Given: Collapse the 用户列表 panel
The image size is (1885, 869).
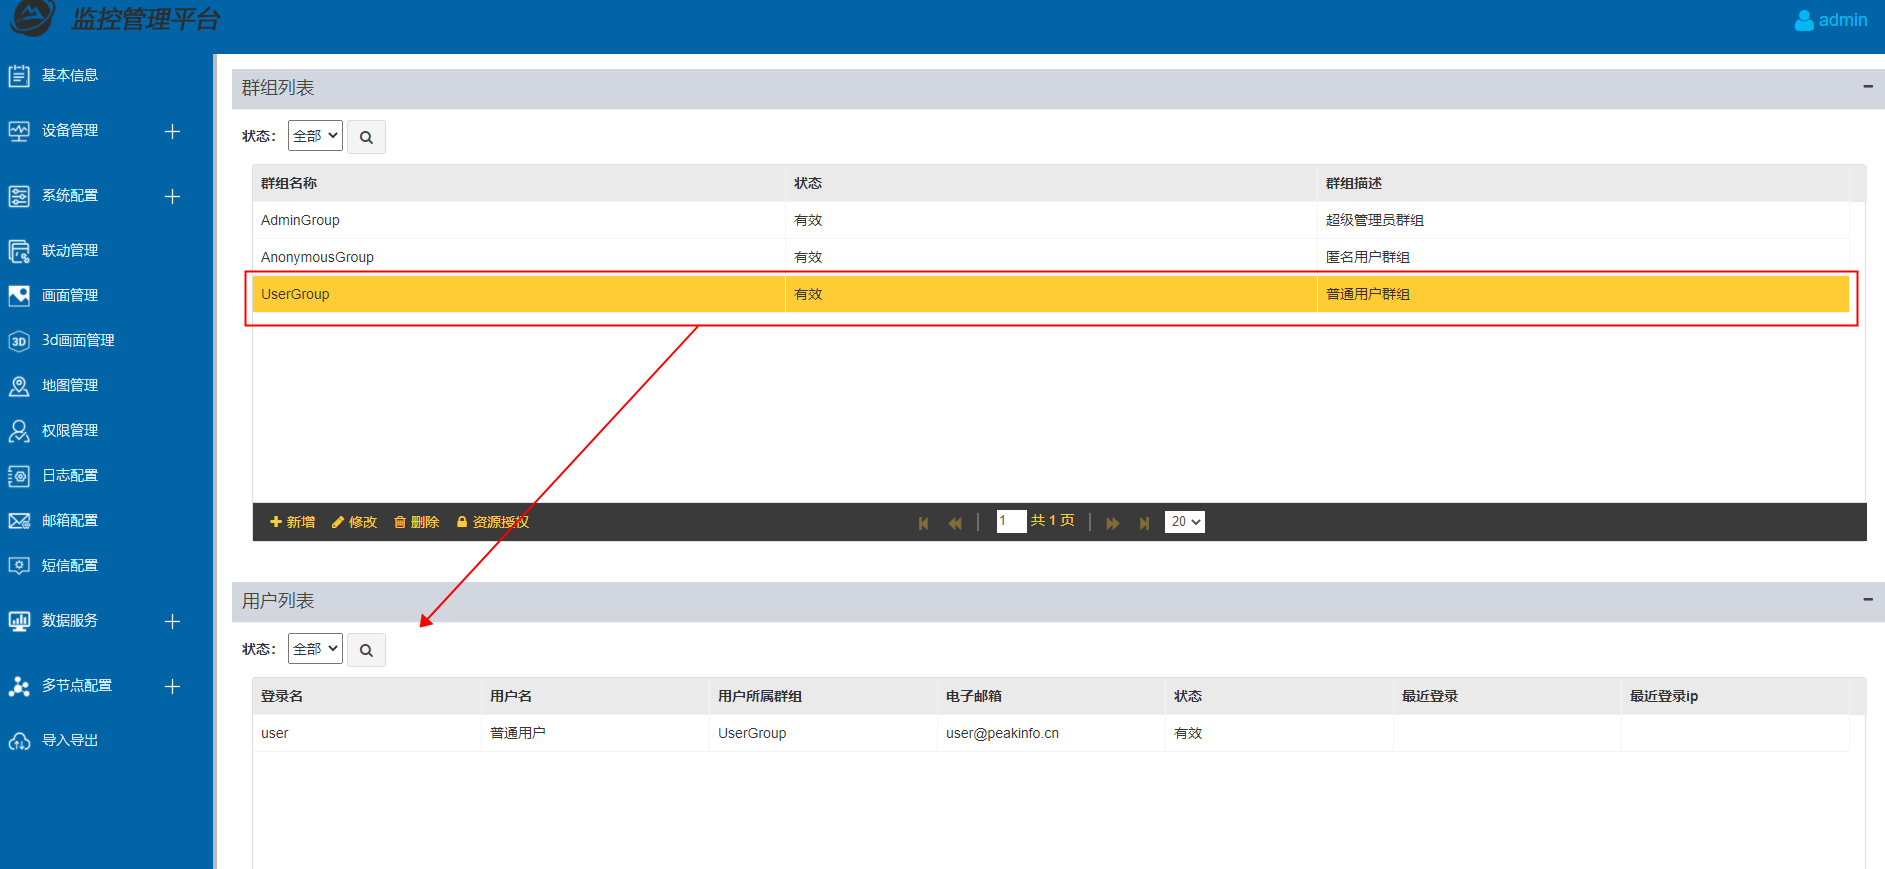Looking at the screenshot, I should pyautogui.click(x=1867, y=600).
